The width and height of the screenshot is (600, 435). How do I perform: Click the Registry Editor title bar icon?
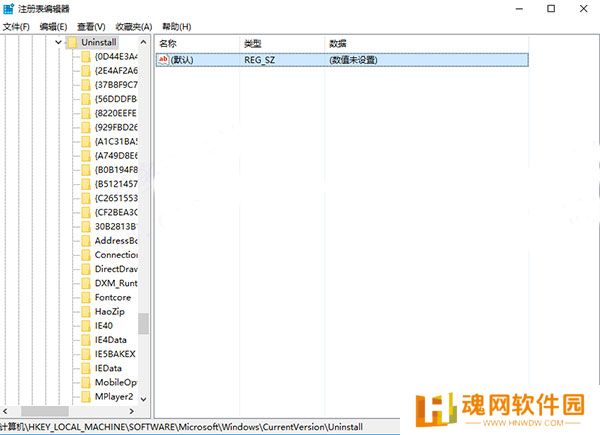[8, 8]
